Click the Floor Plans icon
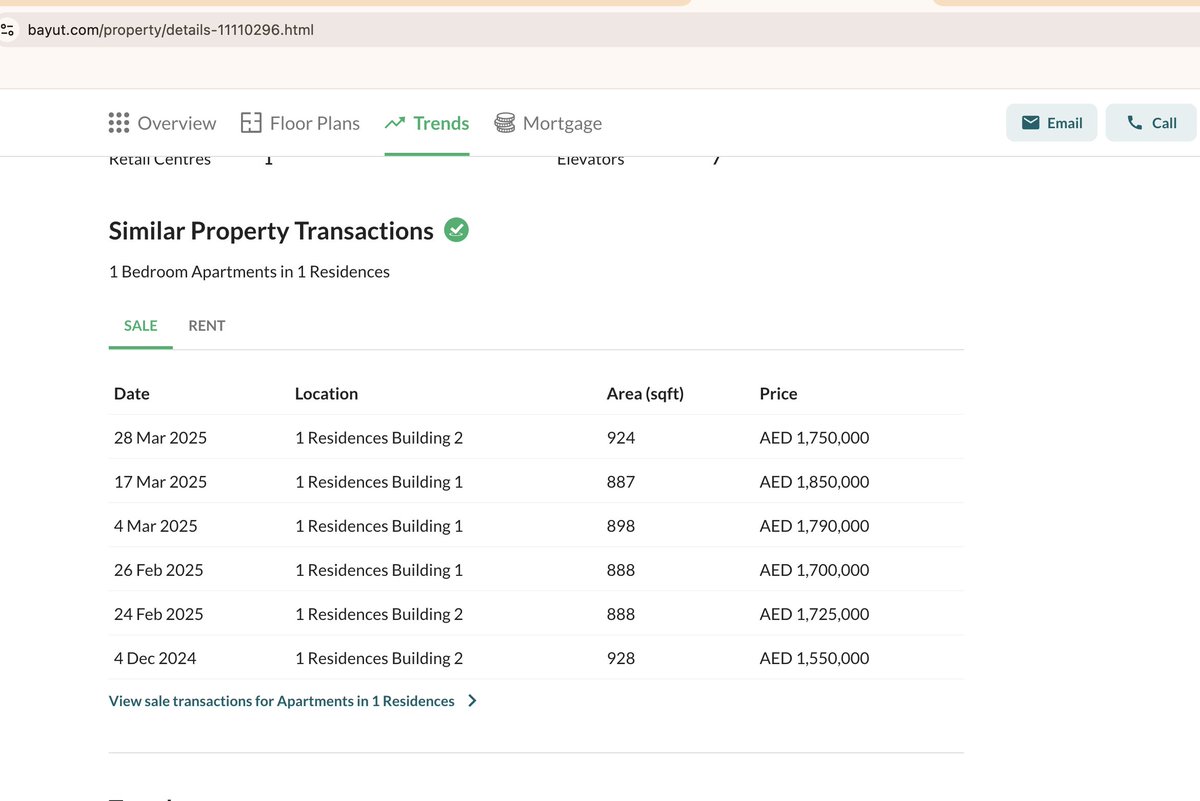Viewport: 1200px width, 801px height. [251, 123]
